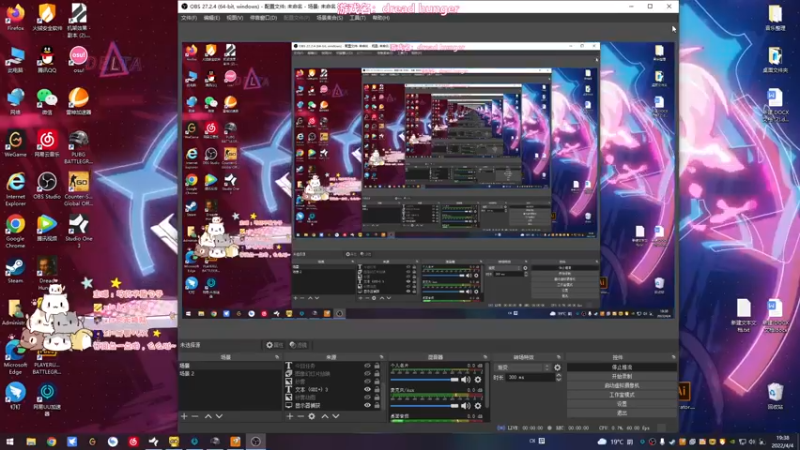Open the 微信 WeChat desktop icon

point(47,101)
